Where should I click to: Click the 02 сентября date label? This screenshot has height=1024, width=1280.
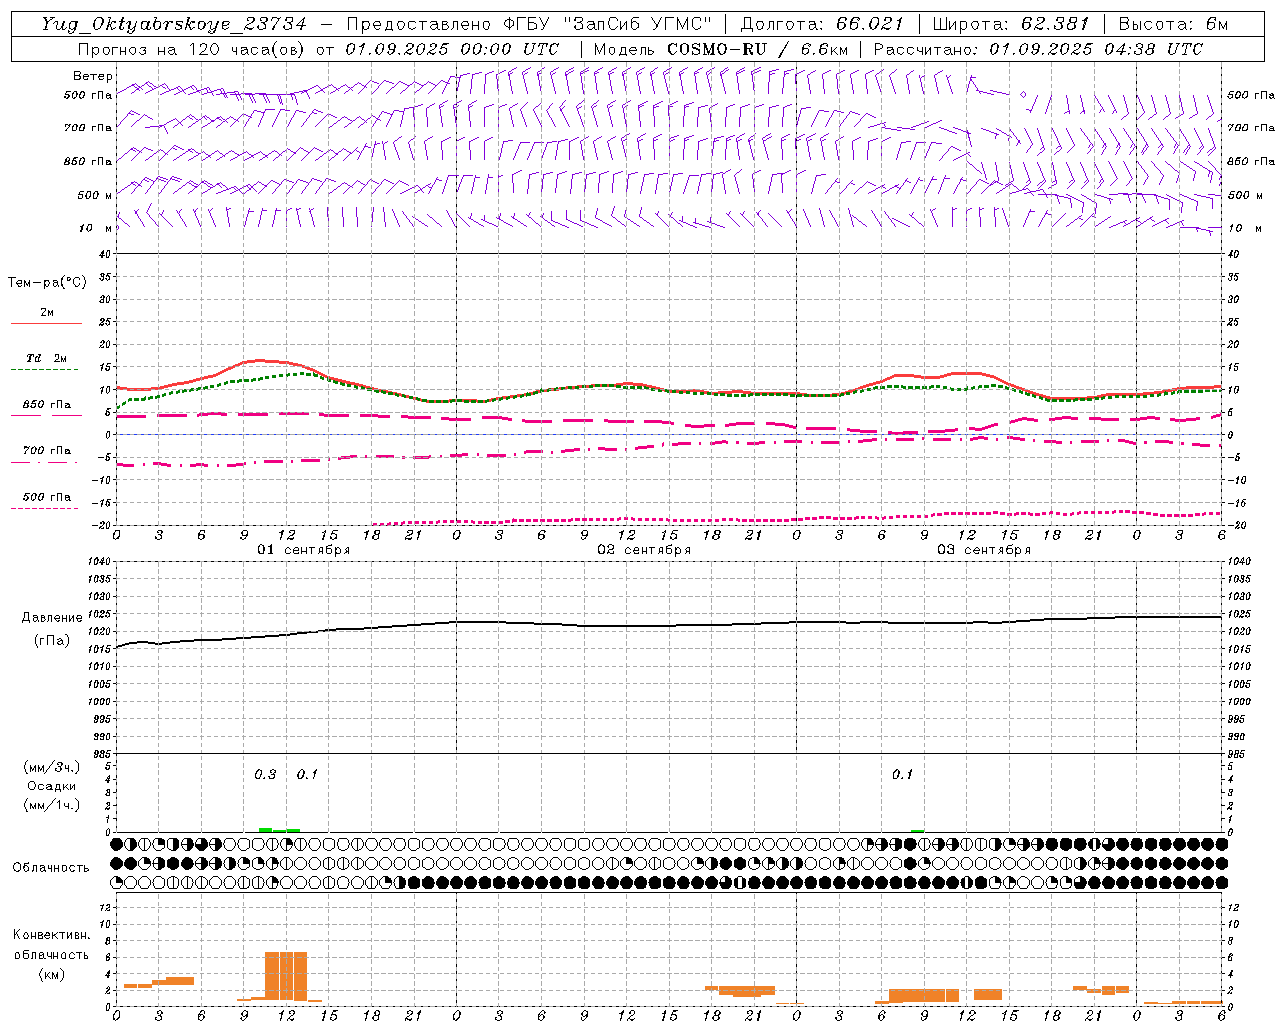[644, 550]
